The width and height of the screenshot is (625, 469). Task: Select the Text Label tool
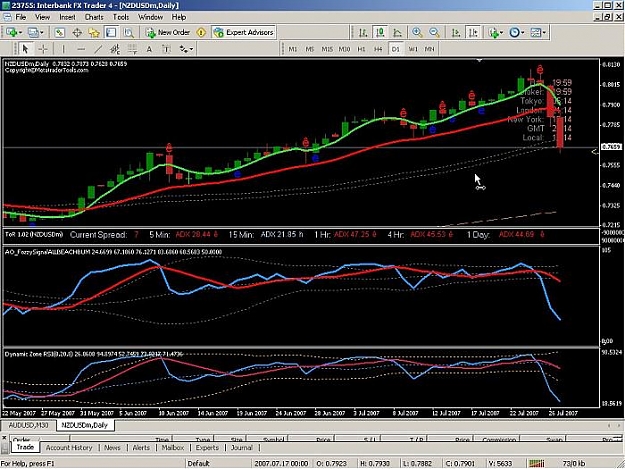166,49
